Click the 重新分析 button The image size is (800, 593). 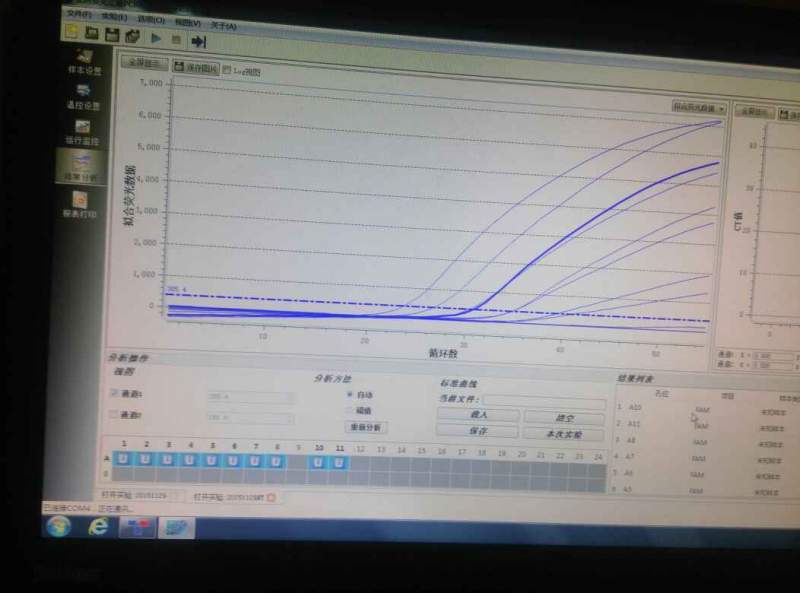pyautogui.click(x=366, y=427)
